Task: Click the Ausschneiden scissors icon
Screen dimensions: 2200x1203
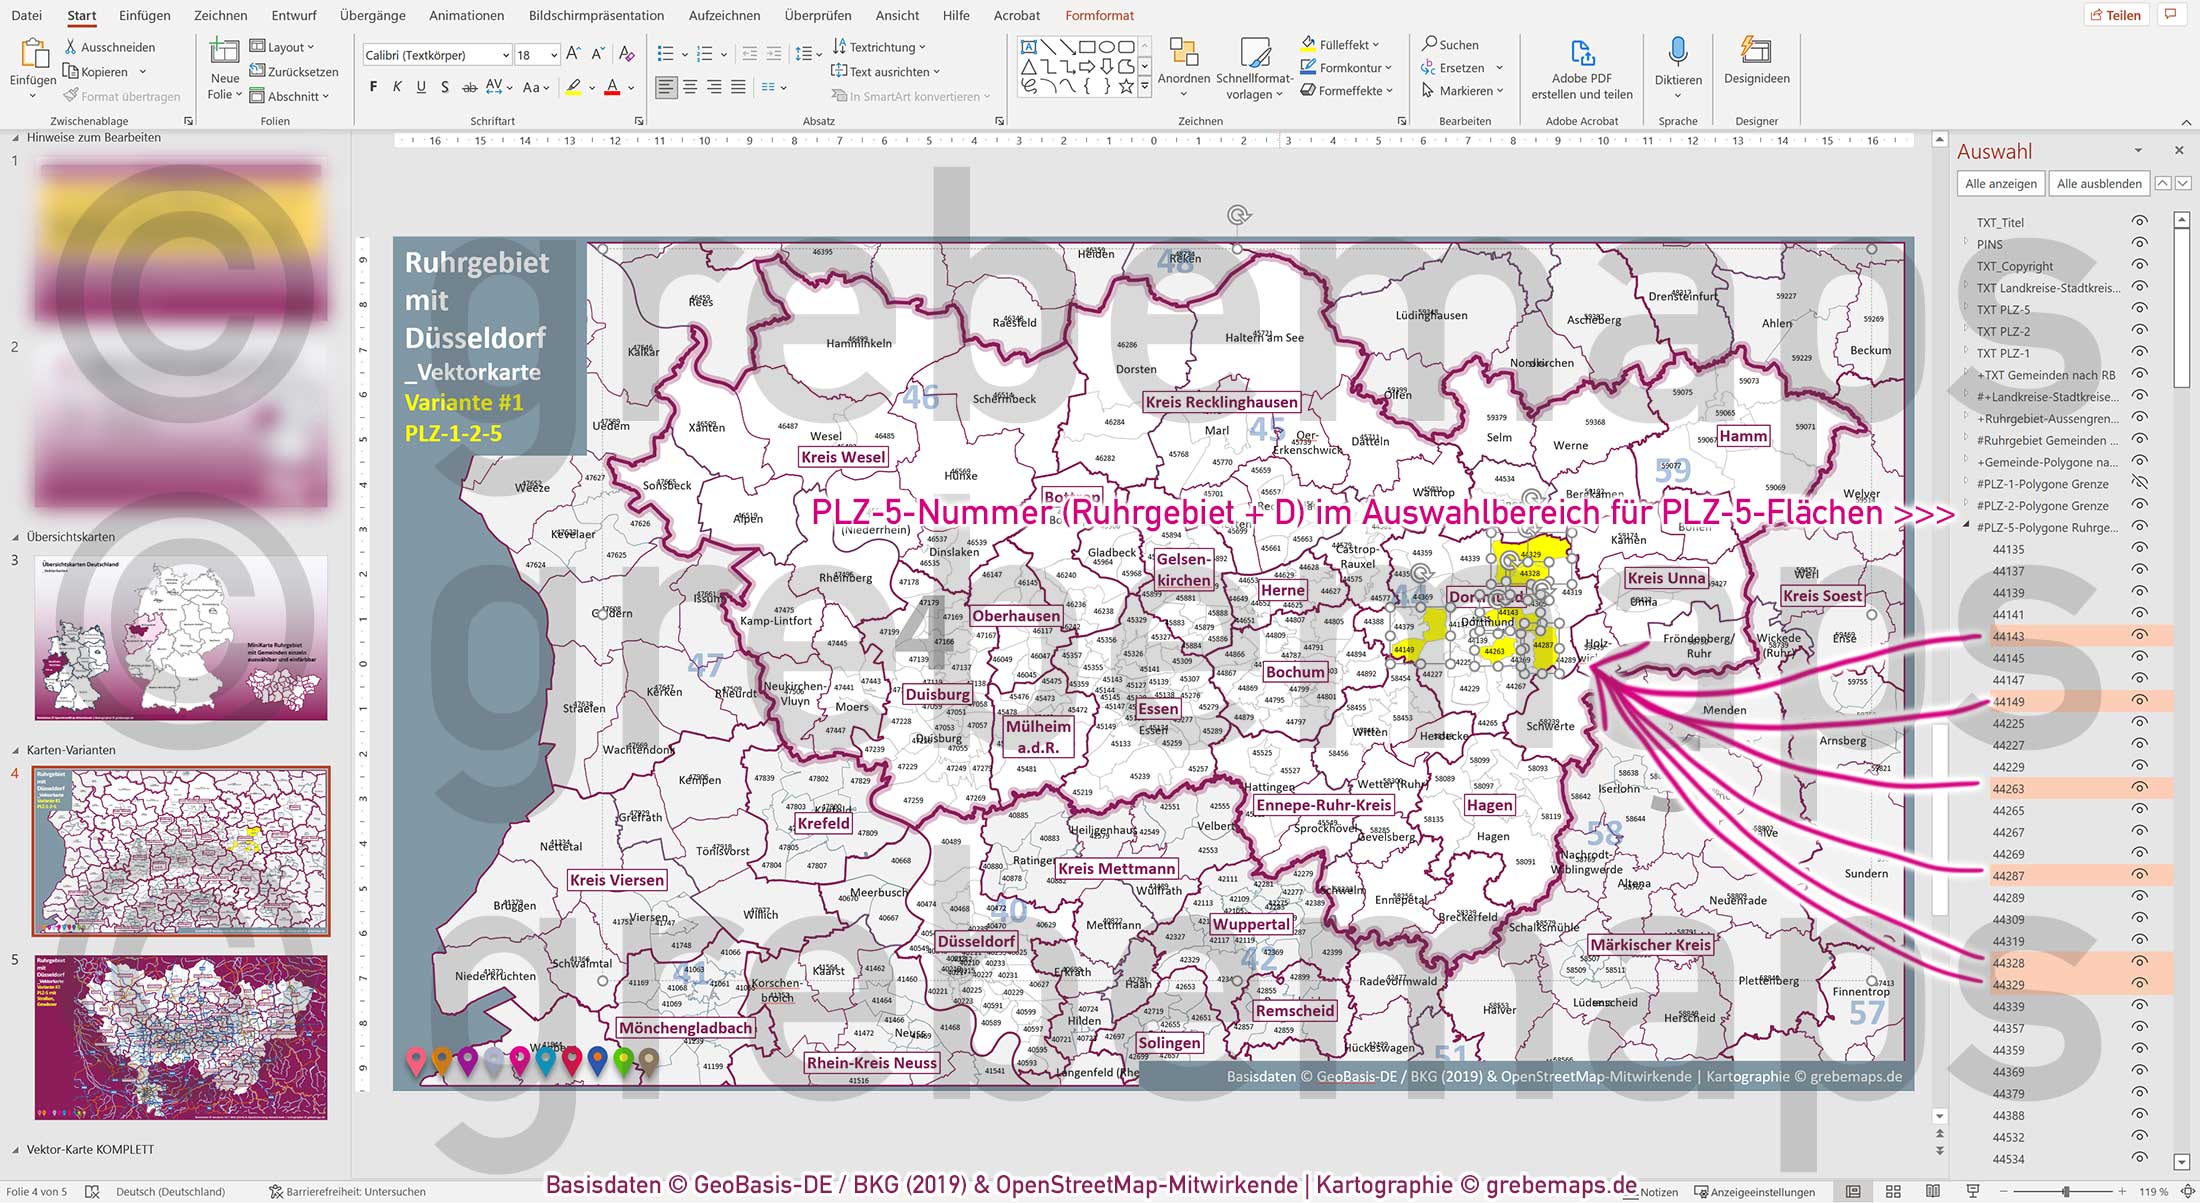Action: coord(73,46)
